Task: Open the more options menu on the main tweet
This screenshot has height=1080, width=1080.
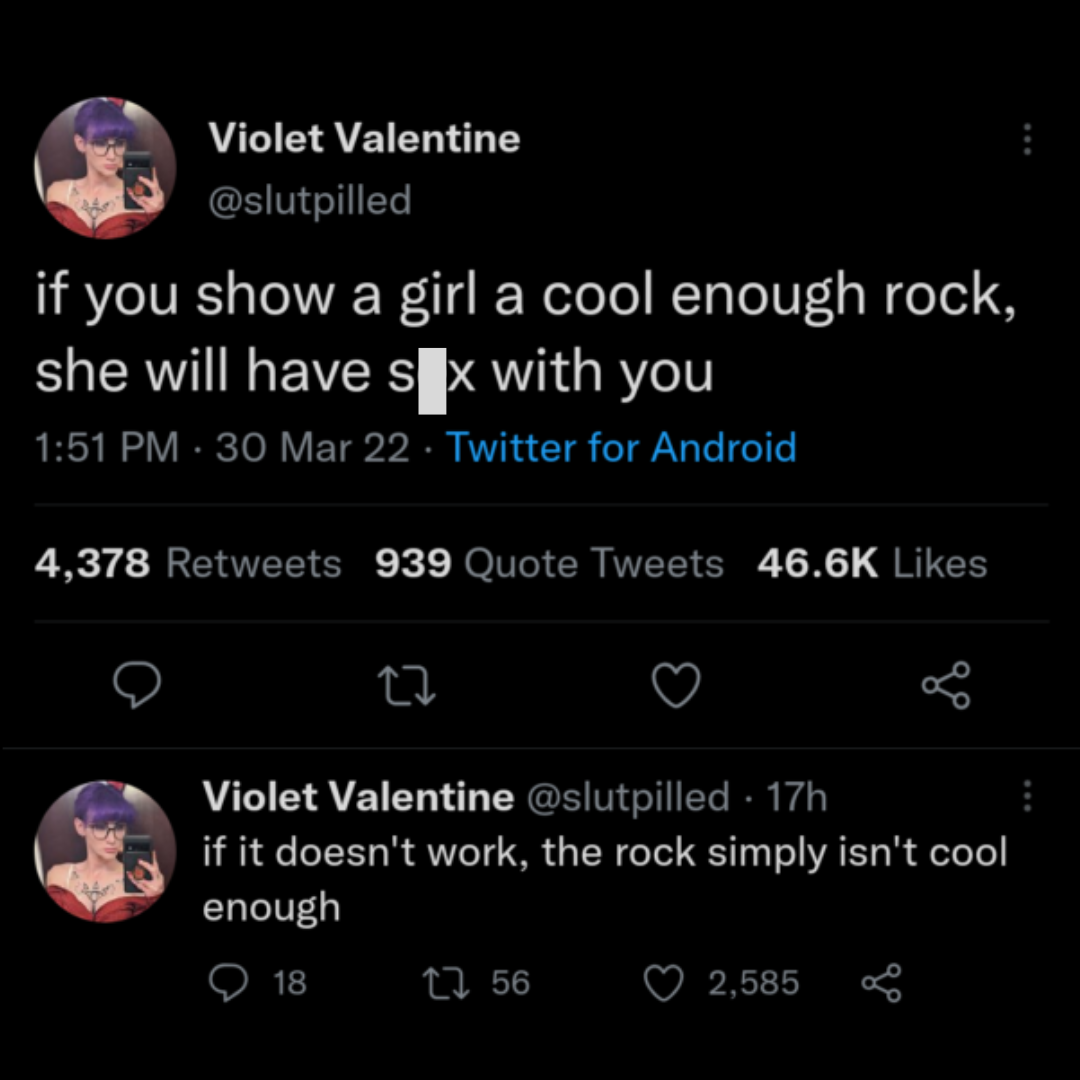Action: point(1027,140)
